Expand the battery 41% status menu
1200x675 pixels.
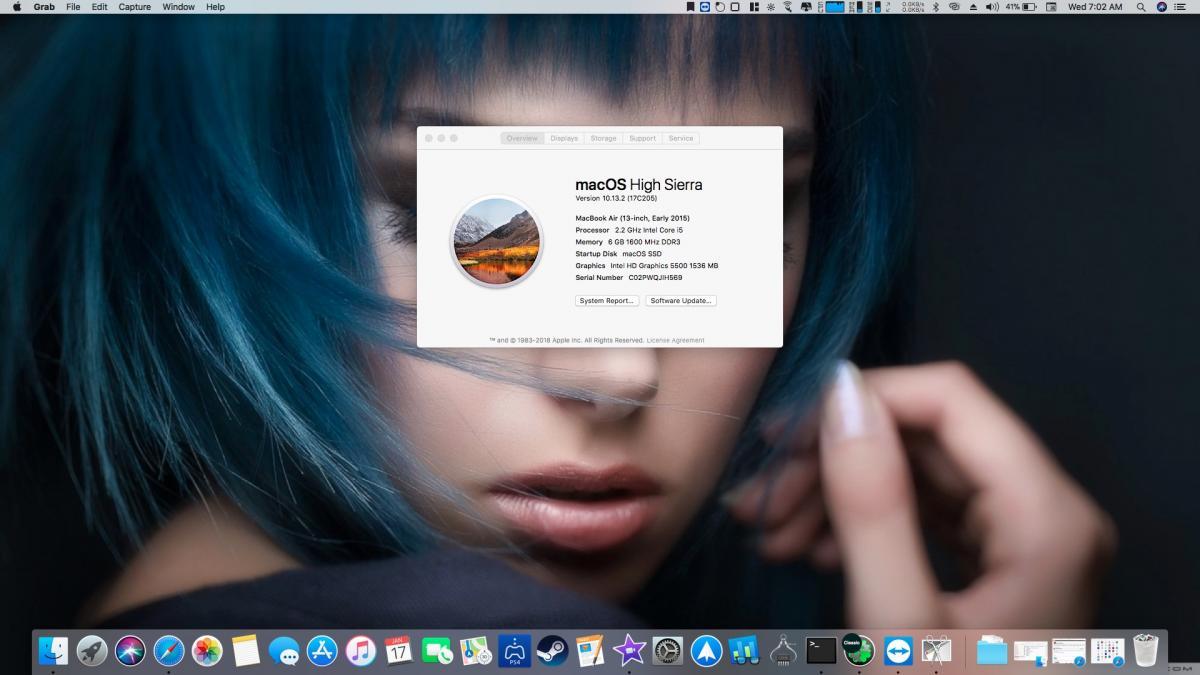(1020, 7)
